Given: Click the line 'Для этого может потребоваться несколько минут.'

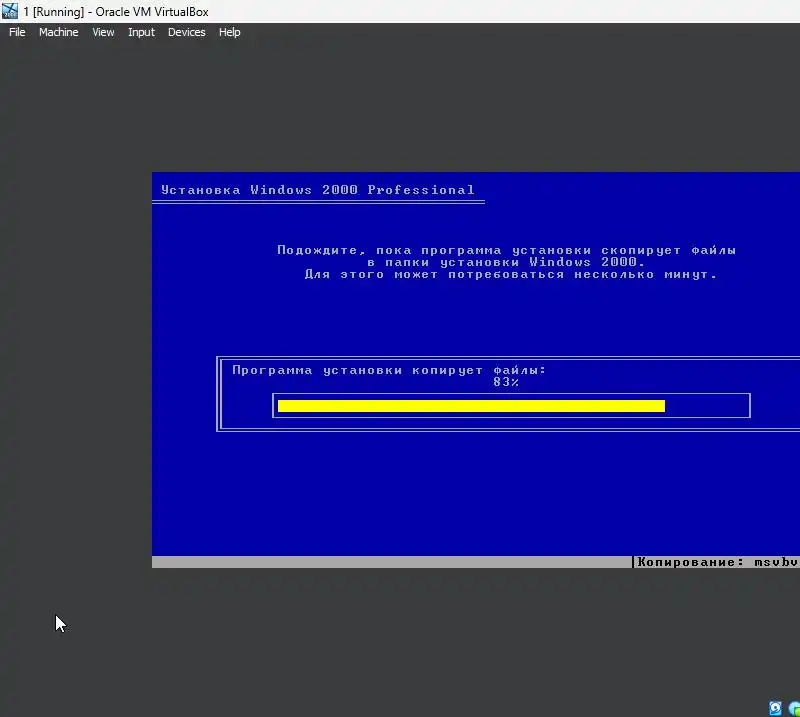Looking at the screenshot, I should [511, 275].
